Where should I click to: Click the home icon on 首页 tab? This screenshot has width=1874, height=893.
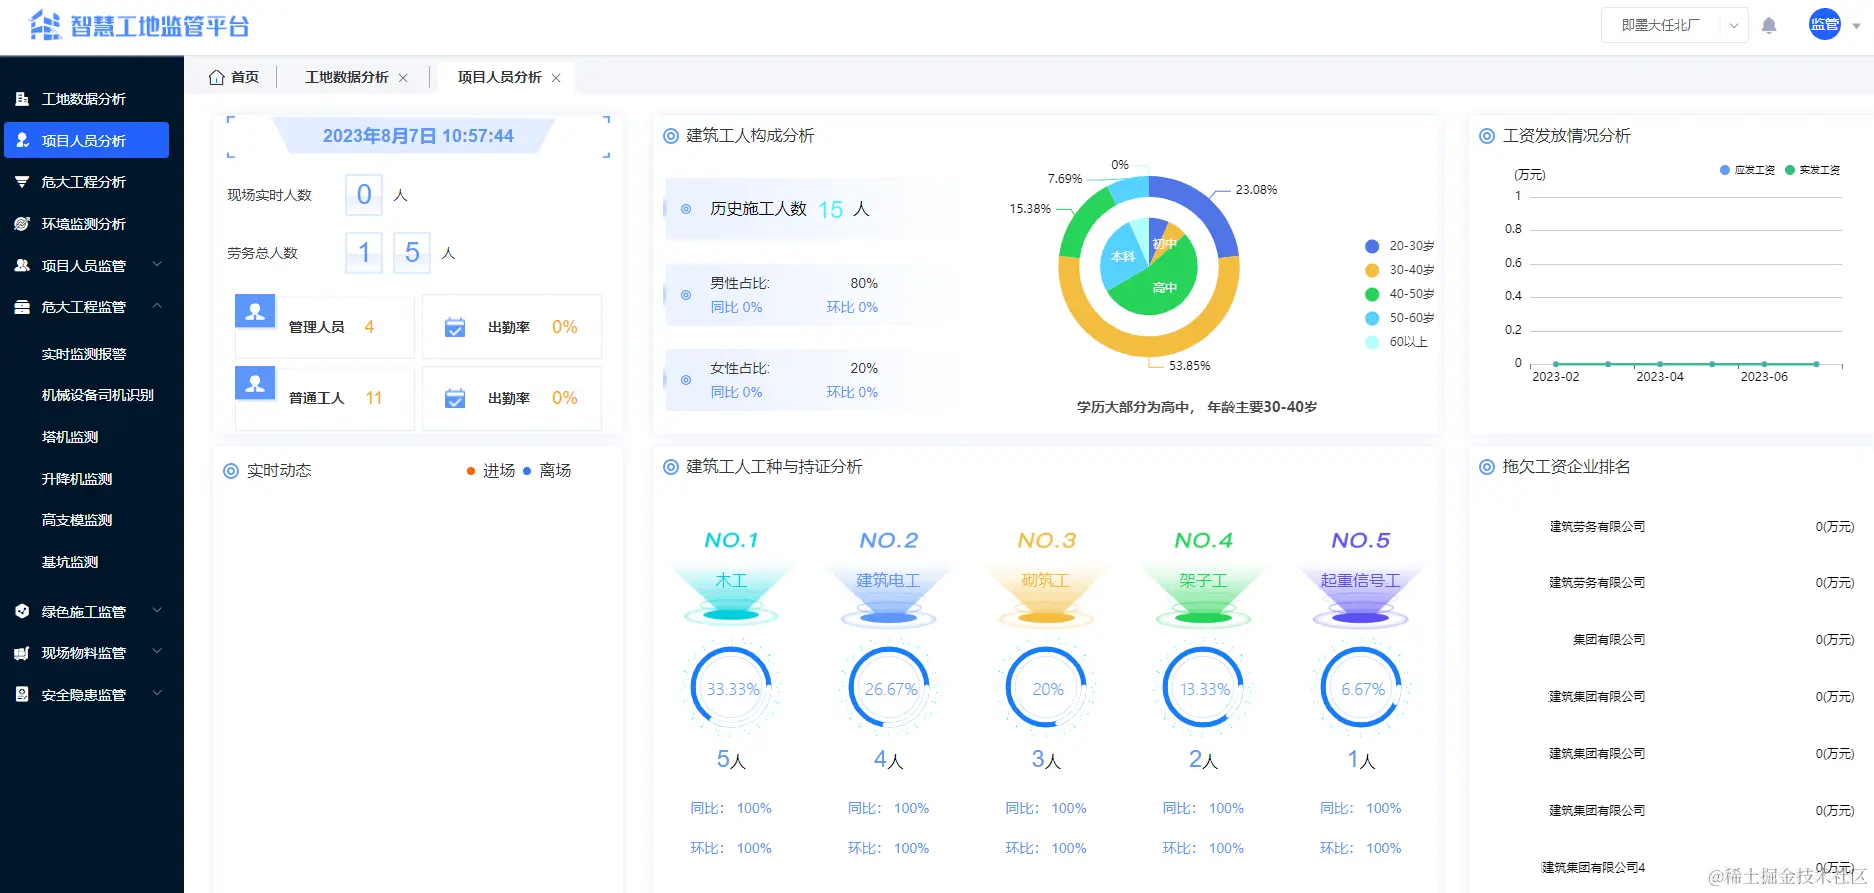click(x=216, y=77)
